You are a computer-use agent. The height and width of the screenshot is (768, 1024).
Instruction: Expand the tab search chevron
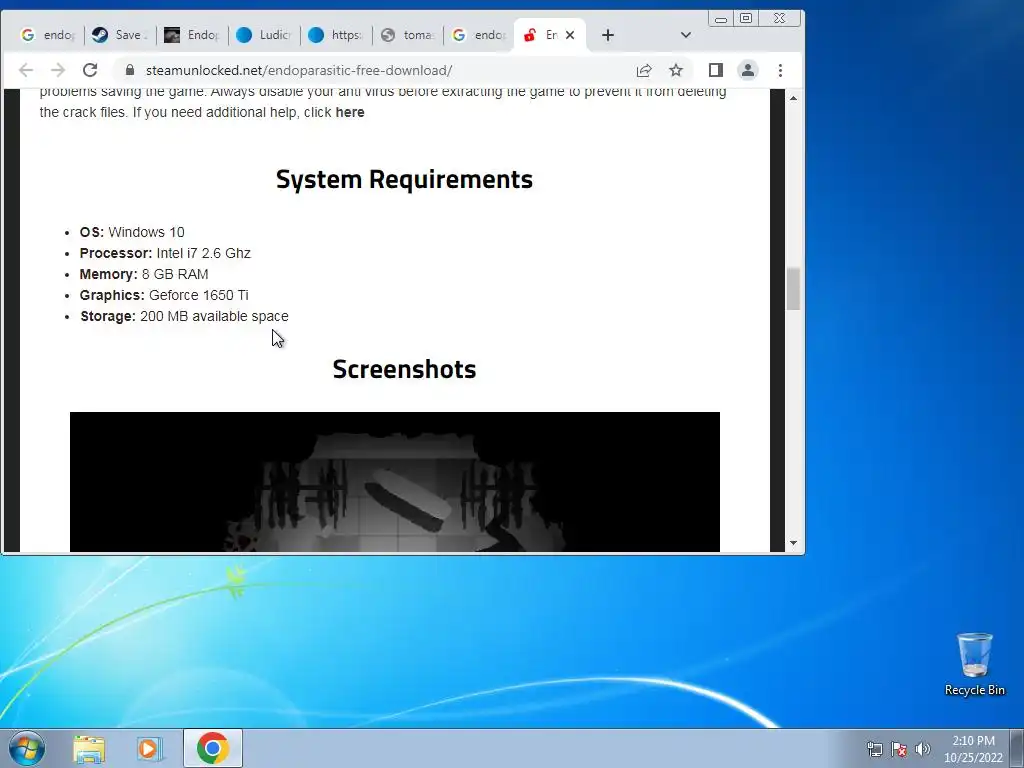686,35
